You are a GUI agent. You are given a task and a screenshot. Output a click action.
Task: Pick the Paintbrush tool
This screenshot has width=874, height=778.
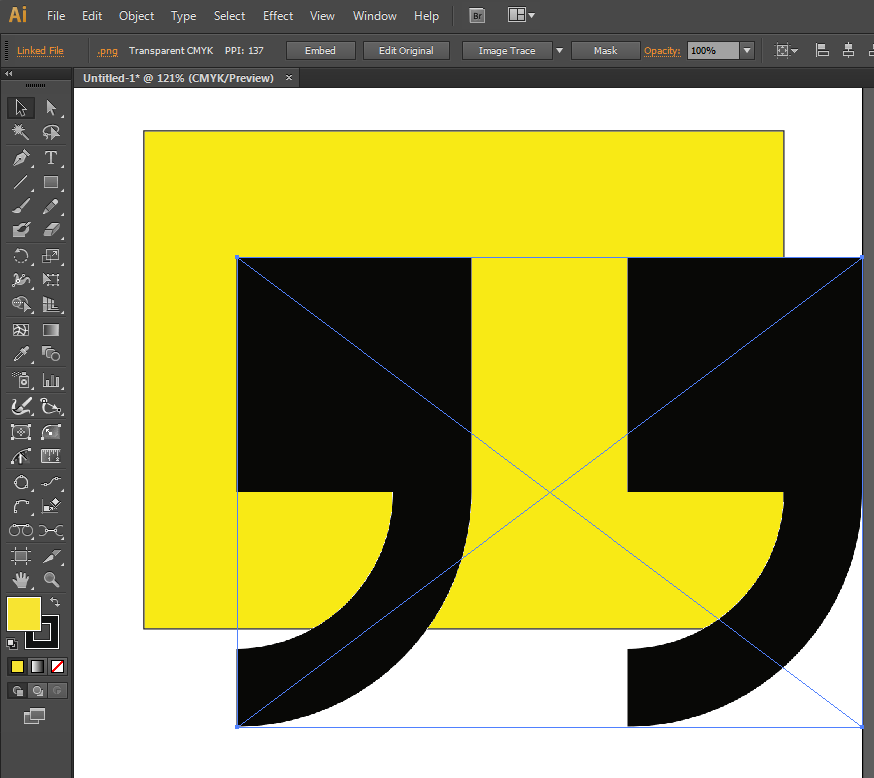tap(21, 207)
